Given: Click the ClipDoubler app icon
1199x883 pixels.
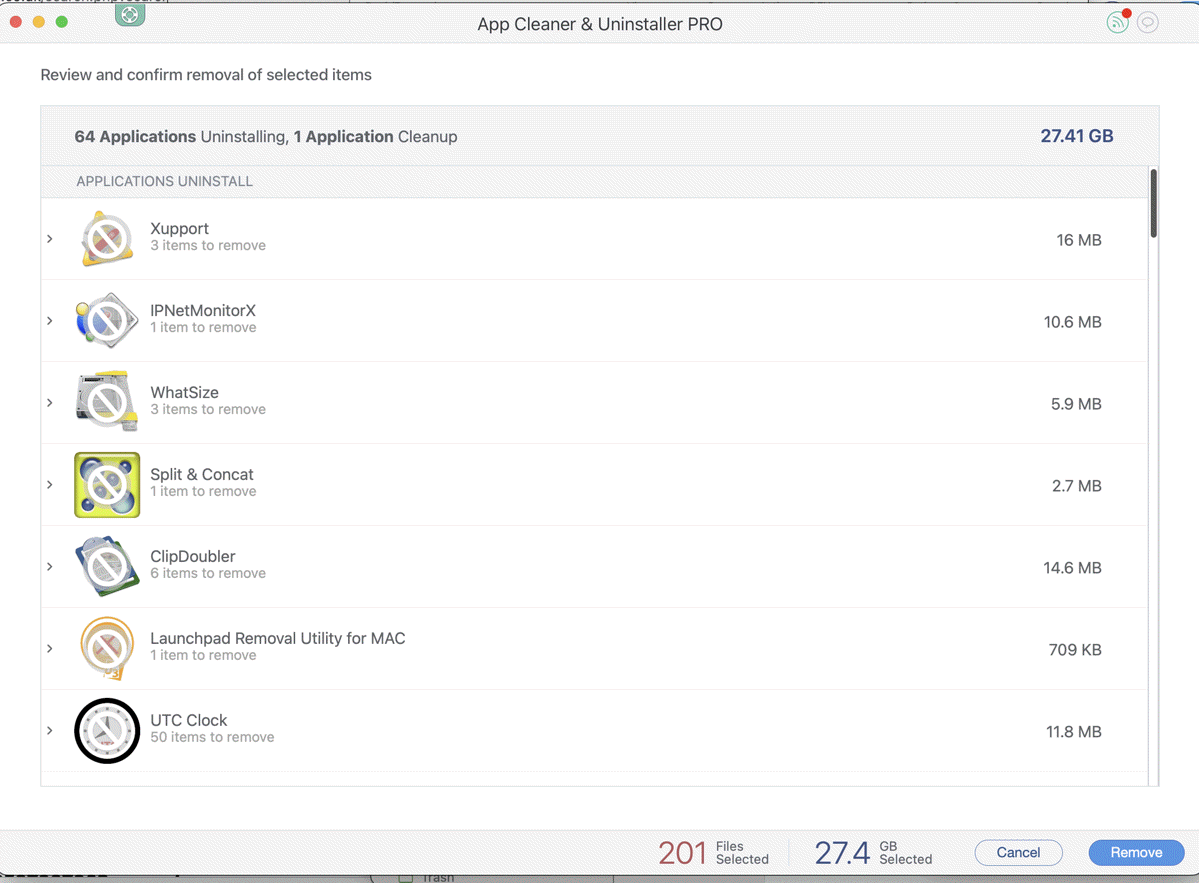Looking at the screenshot, I should pyautogui.click(x=107, y=566).
